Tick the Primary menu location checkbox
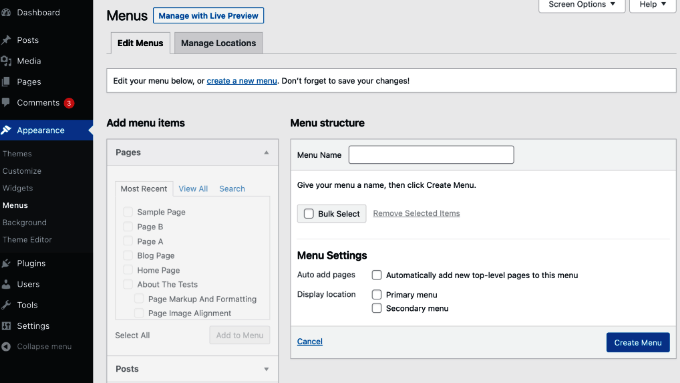680x383 pixels. (x=377, y=295)
